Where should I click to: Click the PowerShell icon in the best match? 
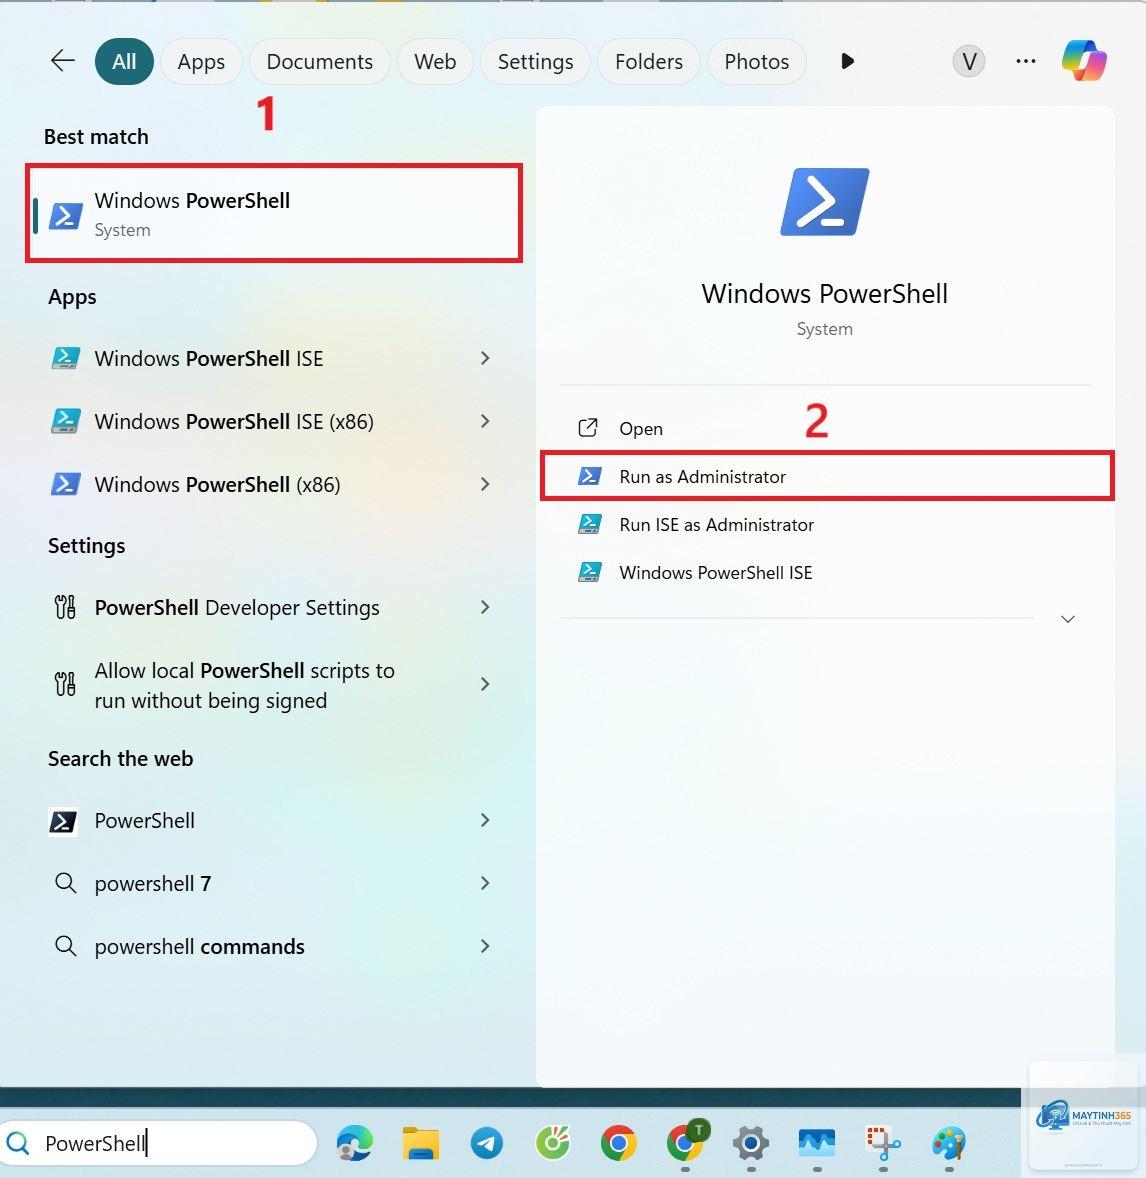pyautogui.click(x=65, y=216)
